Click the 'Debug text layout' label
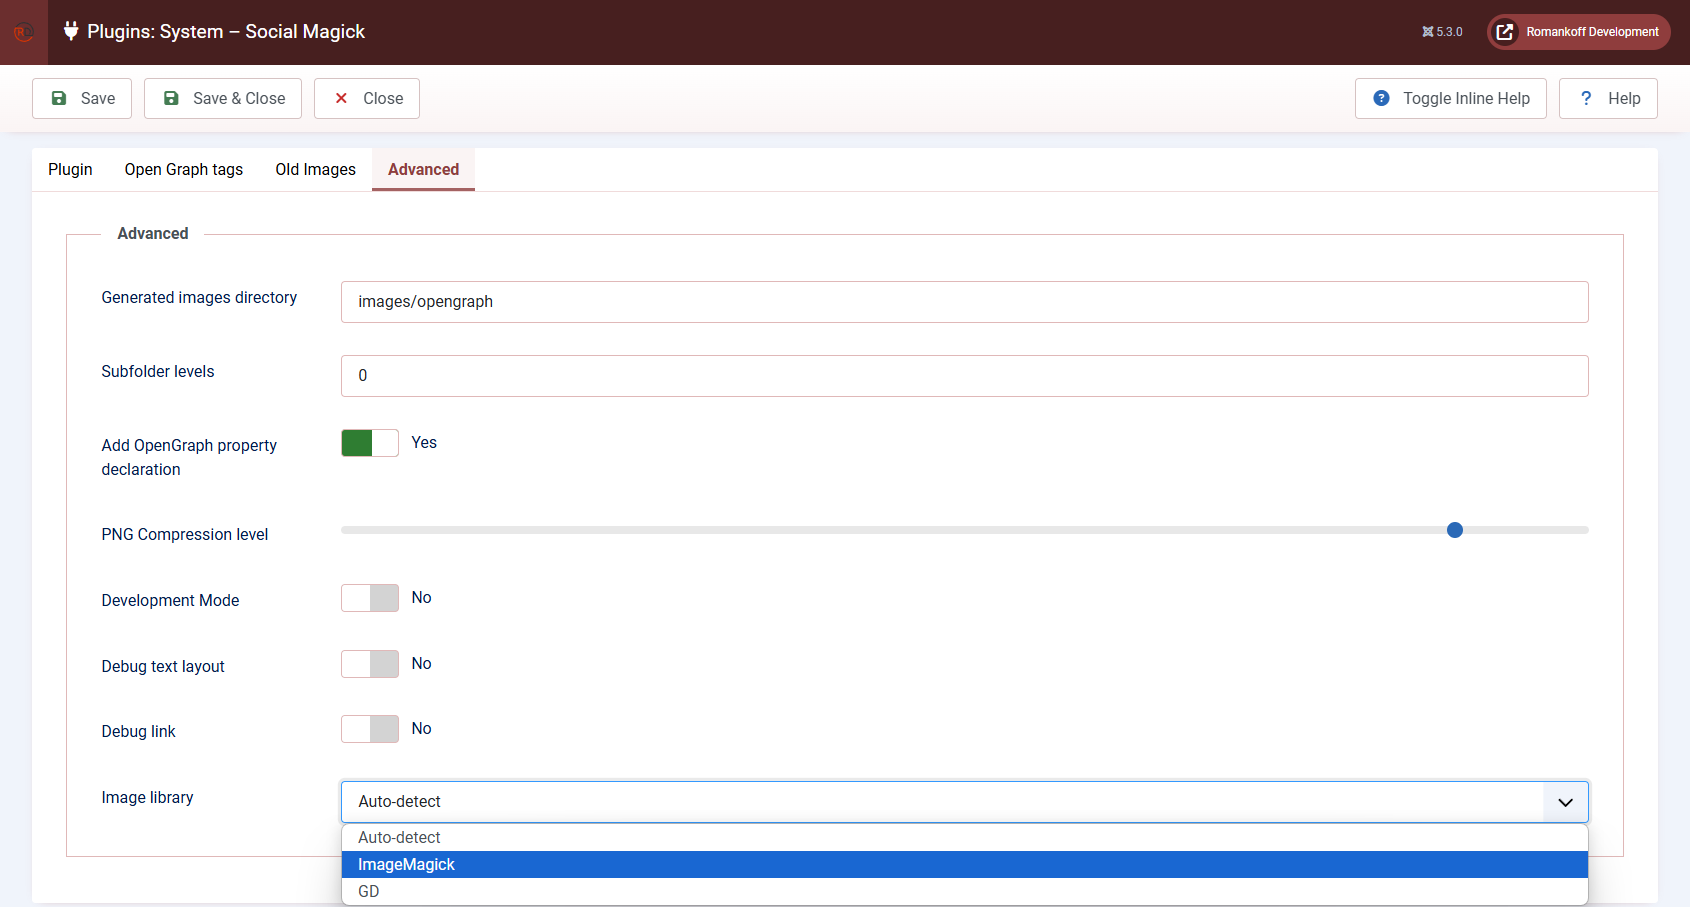1690x907 pixels. click(163, 667)
